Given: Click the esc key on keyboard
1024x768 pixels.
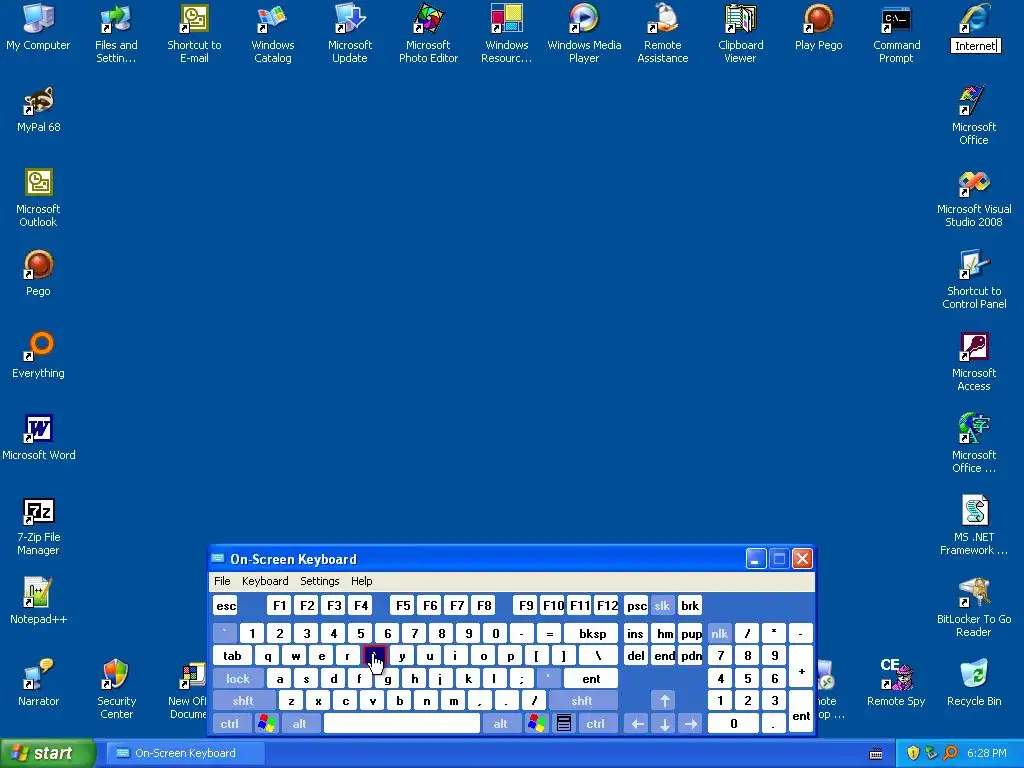Looking at the screenshot, I should click(x=226, y=605).
